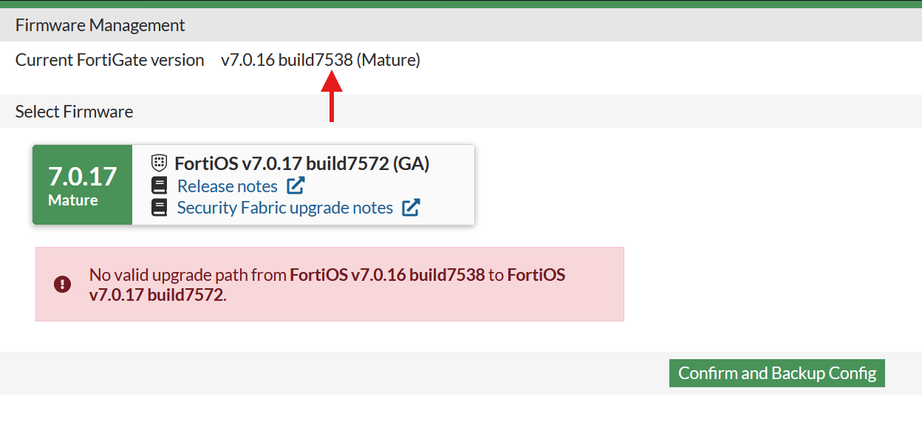The width and height of the screenshot is (922, 442).
Task: Click book icon beside Security Fabric upgrade notes
Action: (x=159, y=207)
